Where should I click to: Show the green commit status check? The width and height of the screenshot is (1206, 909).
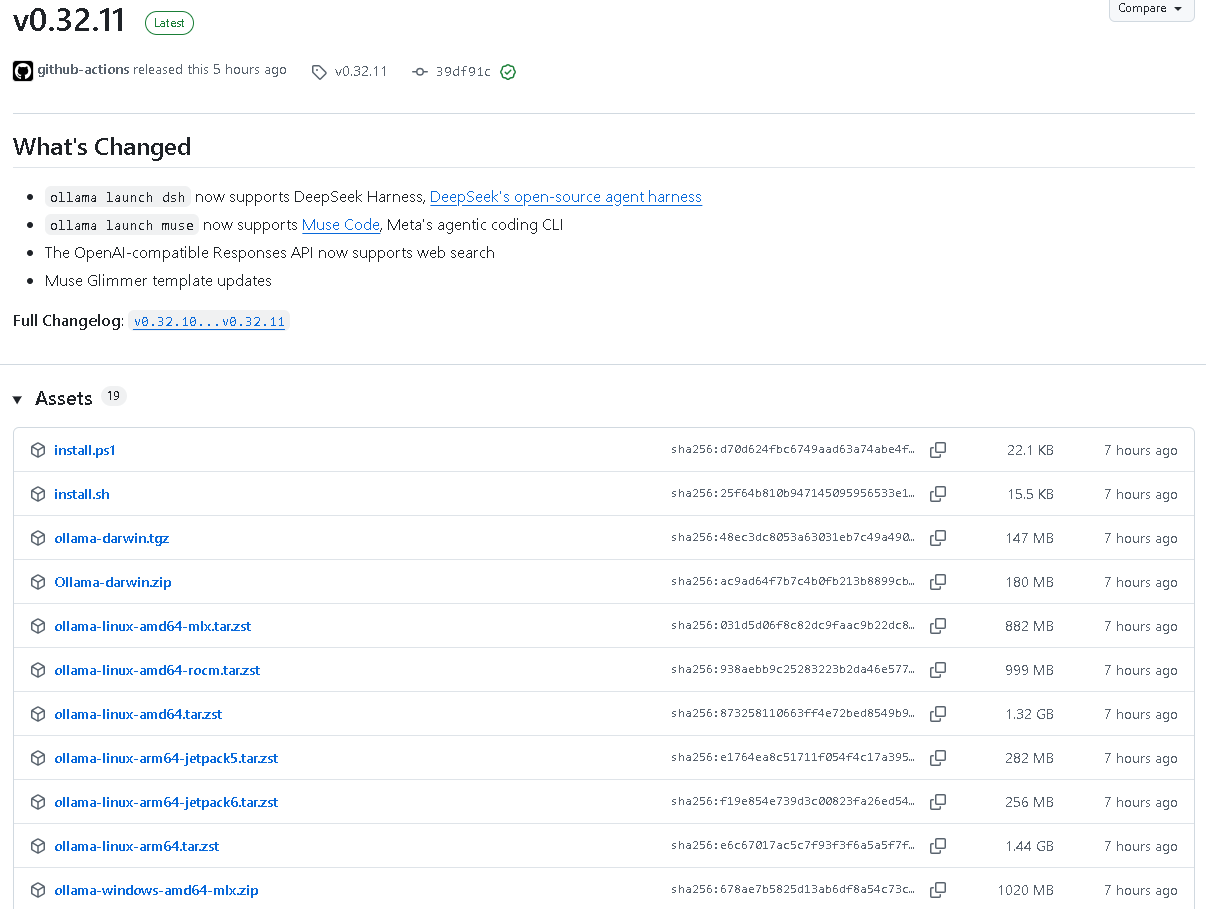tap(508, 72)
